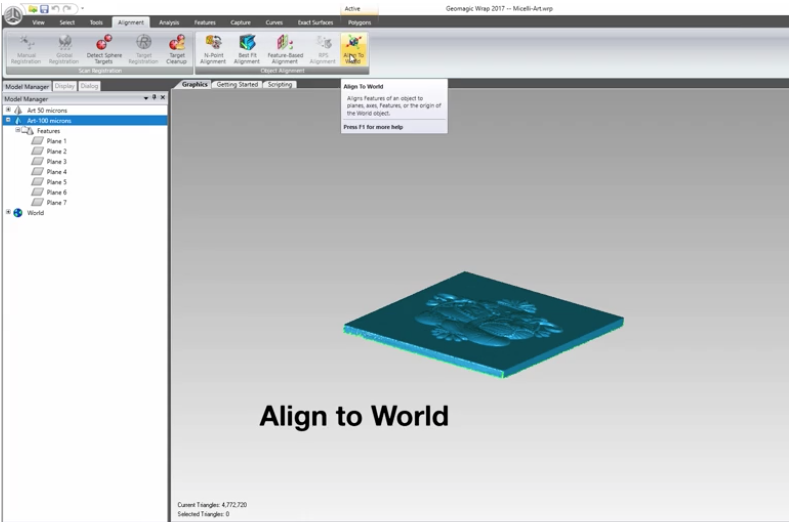Open the View ribbon tab
789x522 pixels.
tap(38, 23)
